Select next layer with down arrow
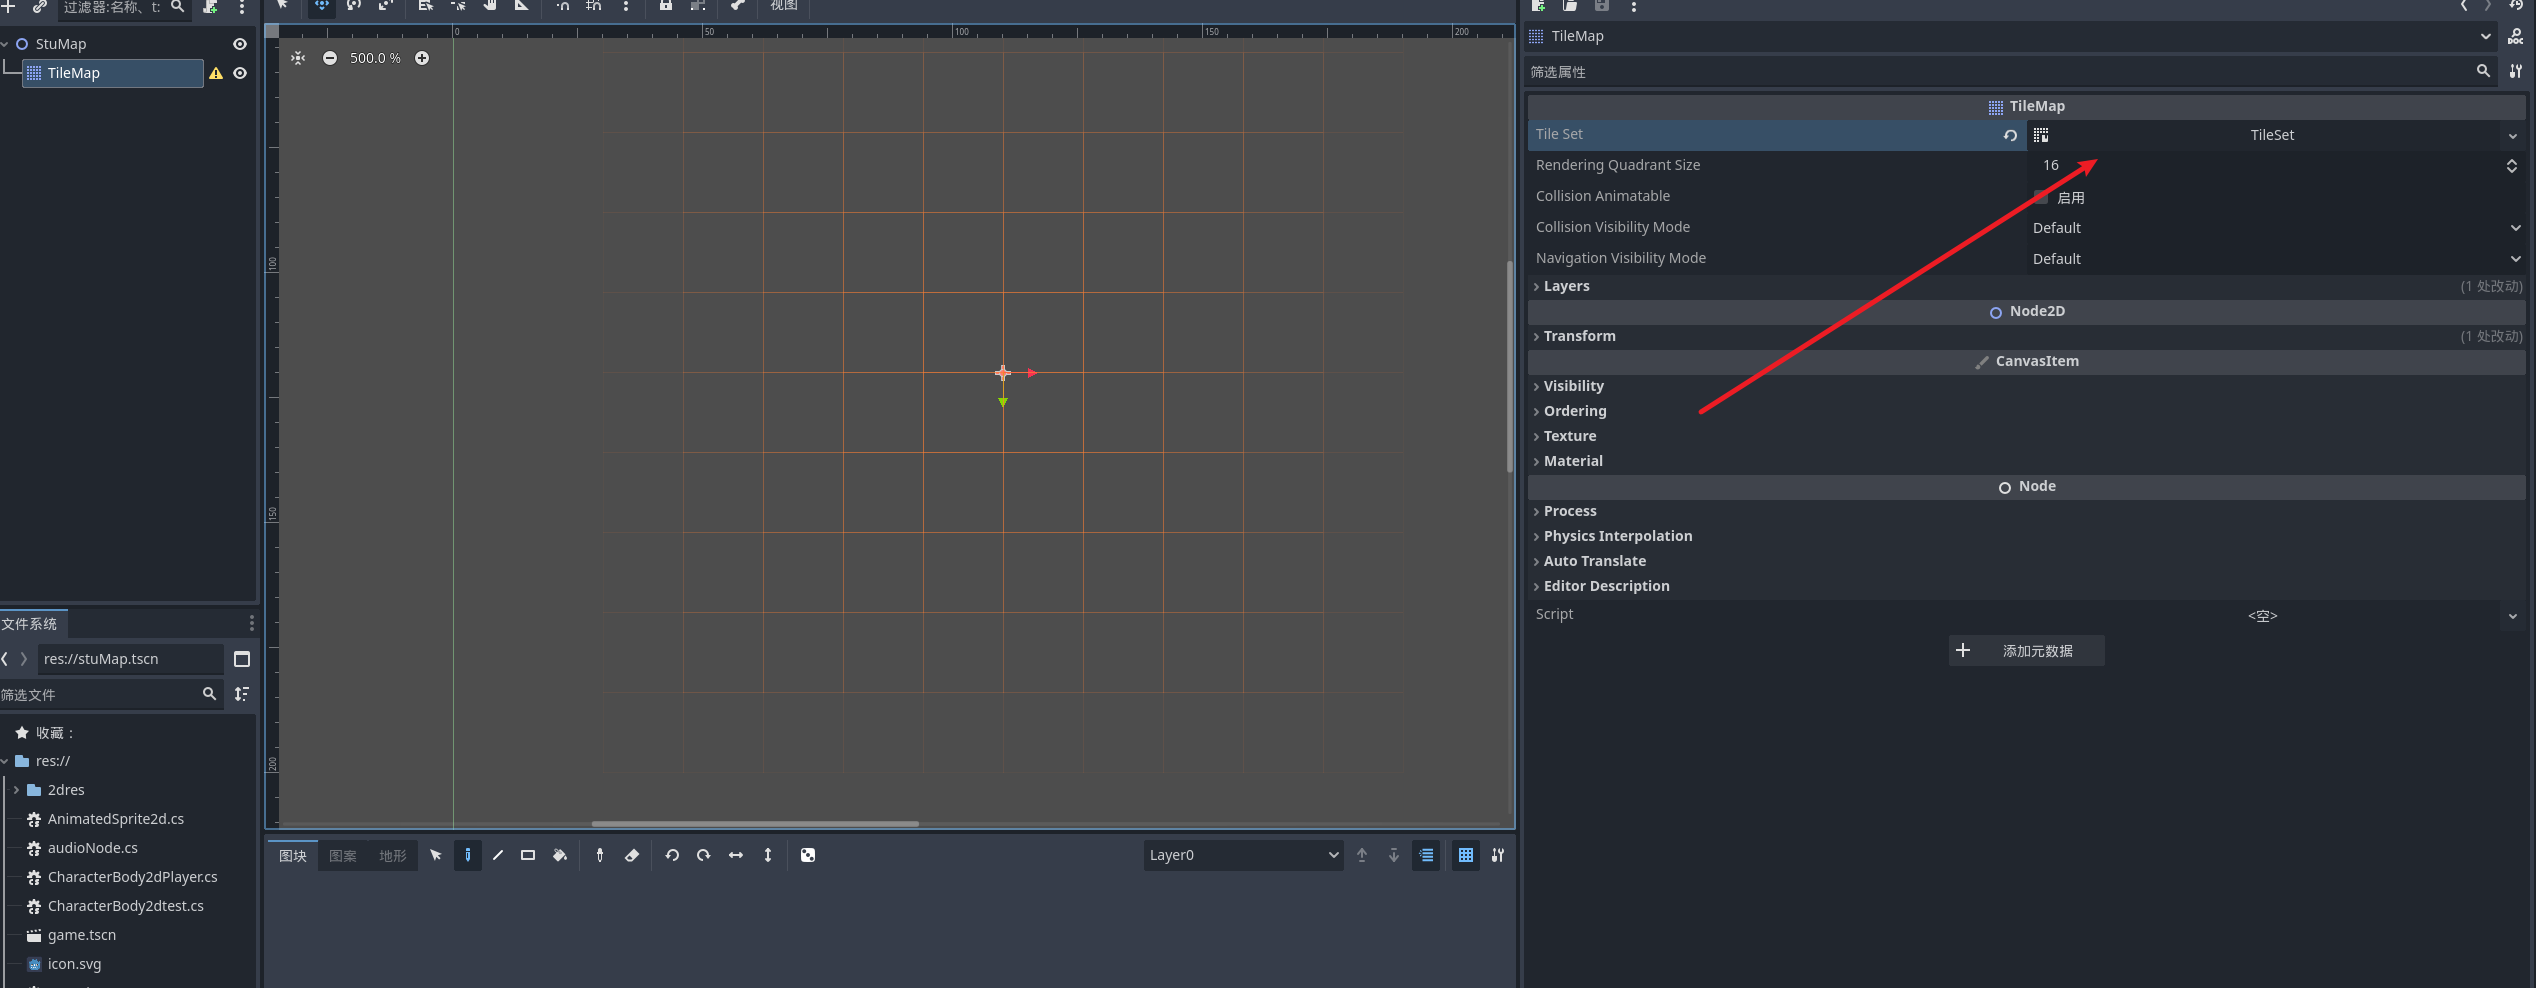 (x=1394, y=855)
